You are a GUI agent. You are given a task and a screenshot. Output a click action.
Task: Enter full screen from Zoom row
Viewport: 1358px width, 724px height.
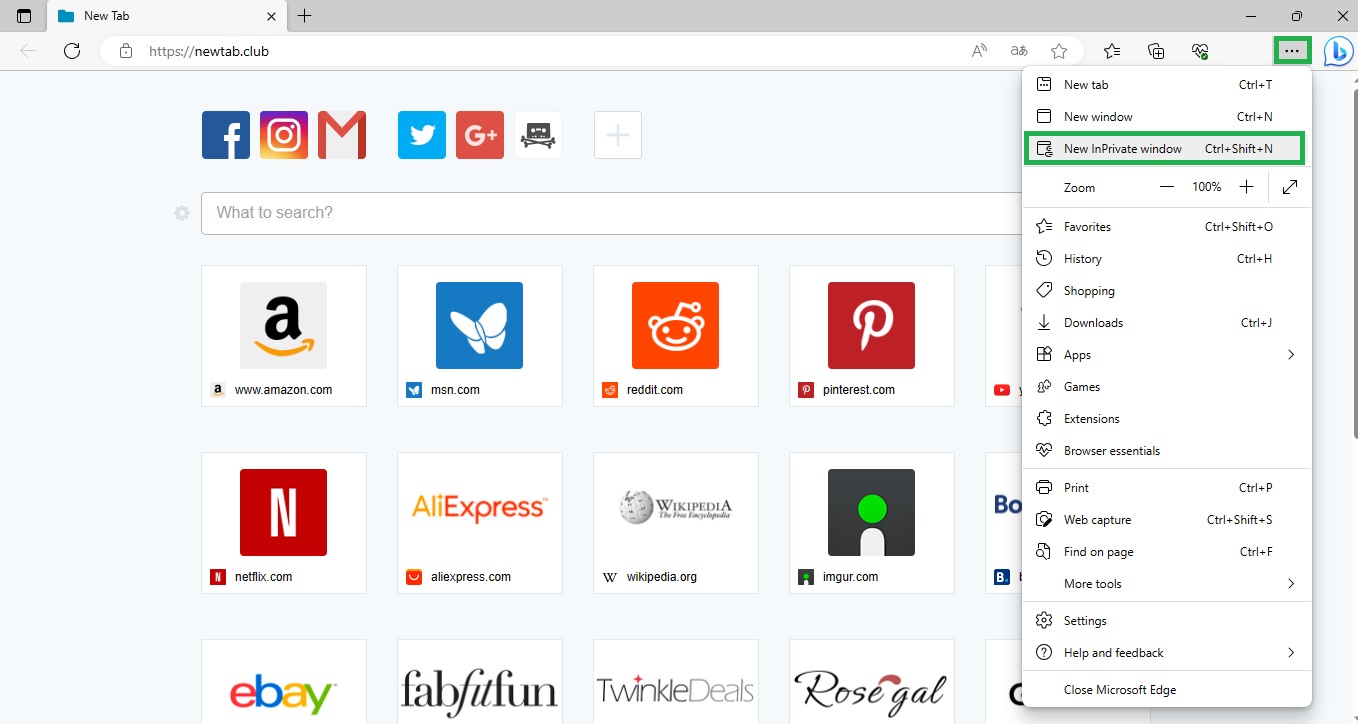pyautogui.click(x=1290, y=187)
